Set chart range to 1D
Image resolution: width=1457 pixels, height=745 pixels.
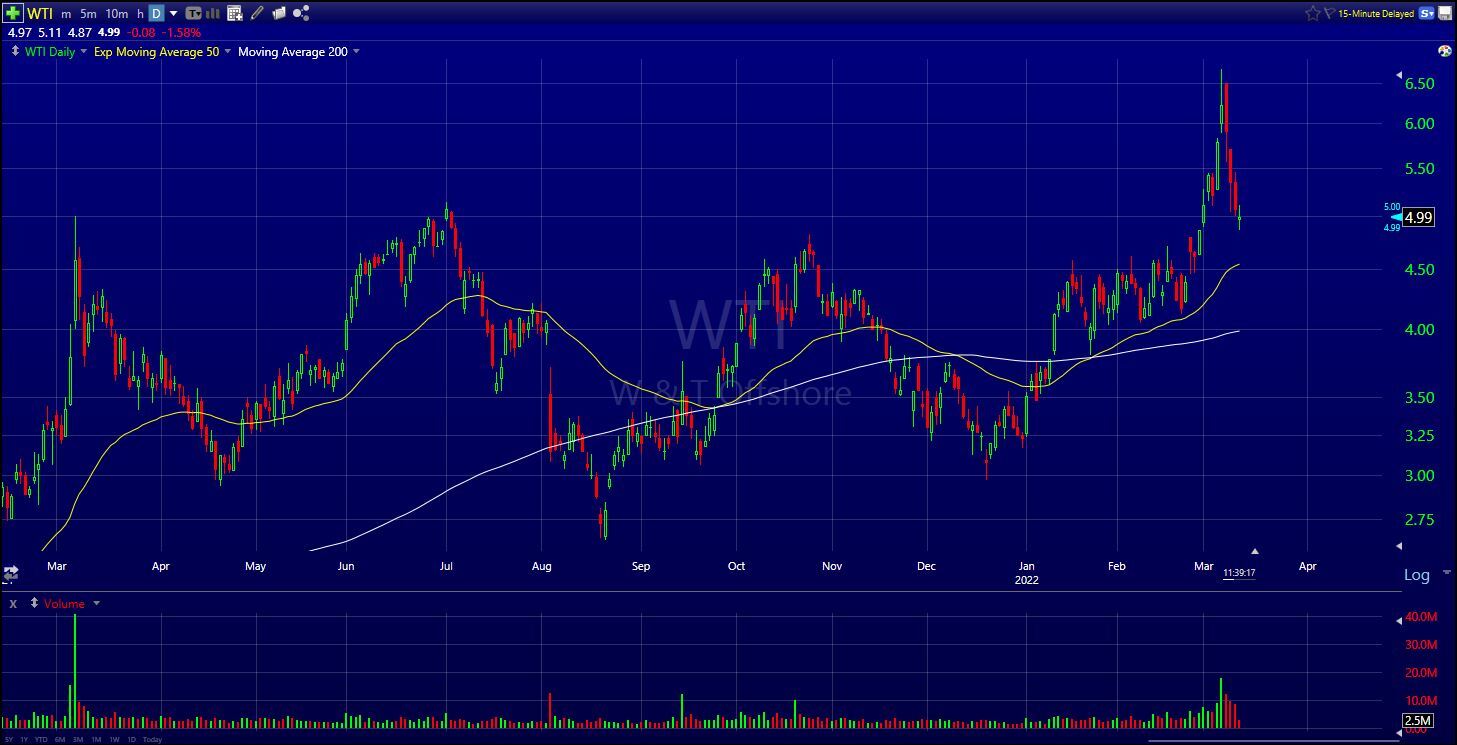coord(131,740)
